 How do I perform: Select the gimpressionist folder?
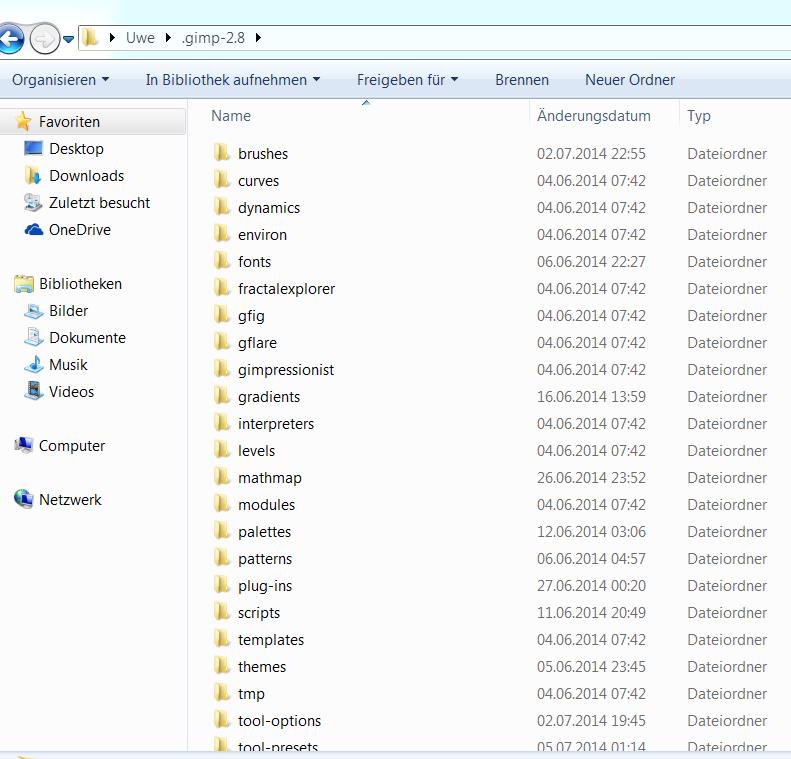[x=286, y=370]
